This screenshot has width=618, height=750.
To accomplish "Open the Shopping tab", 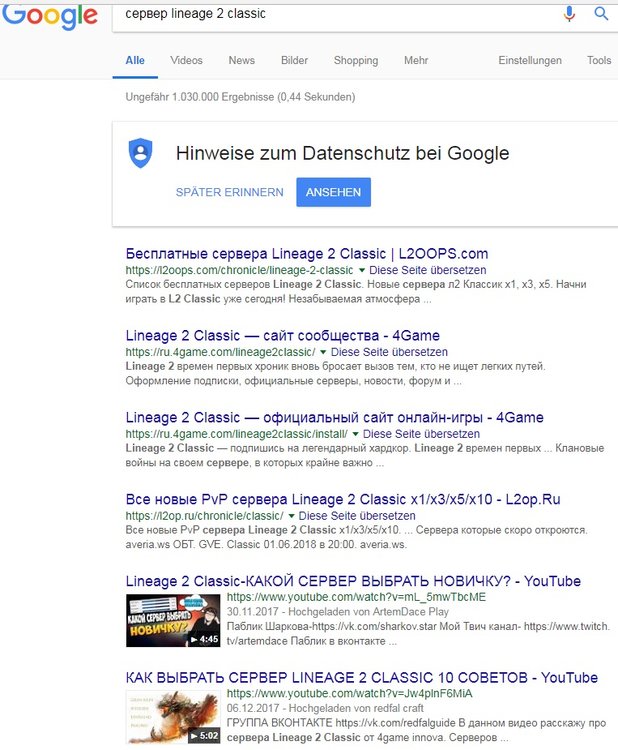I will click(356, 60).
